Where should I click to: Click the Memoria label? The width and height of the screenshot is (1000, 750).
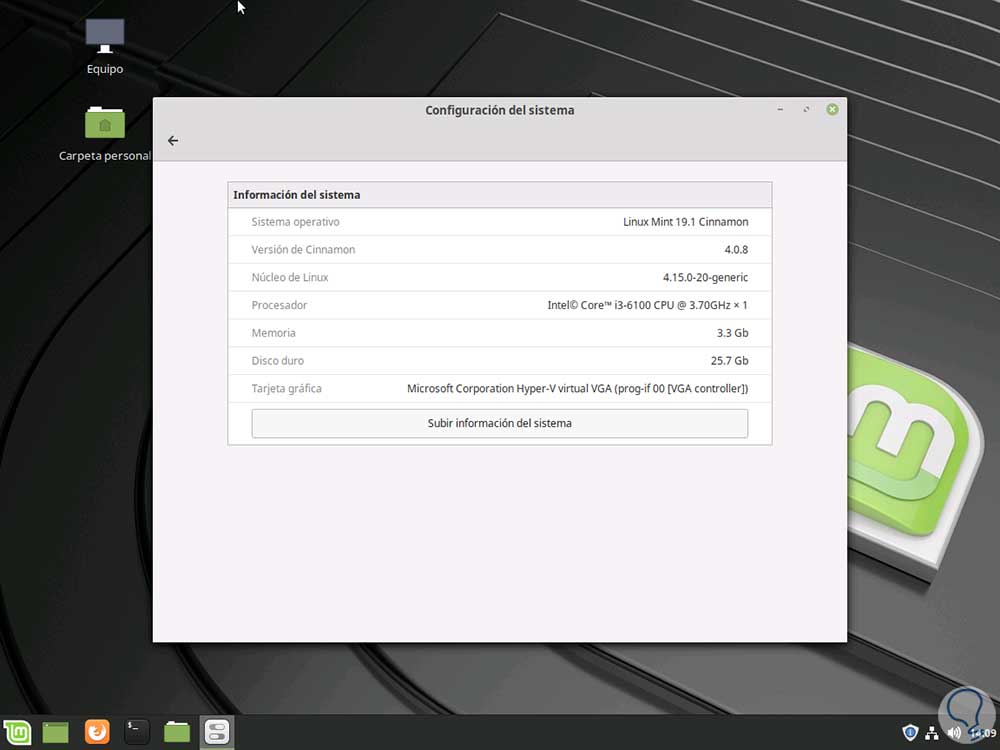tap(273, 333)
